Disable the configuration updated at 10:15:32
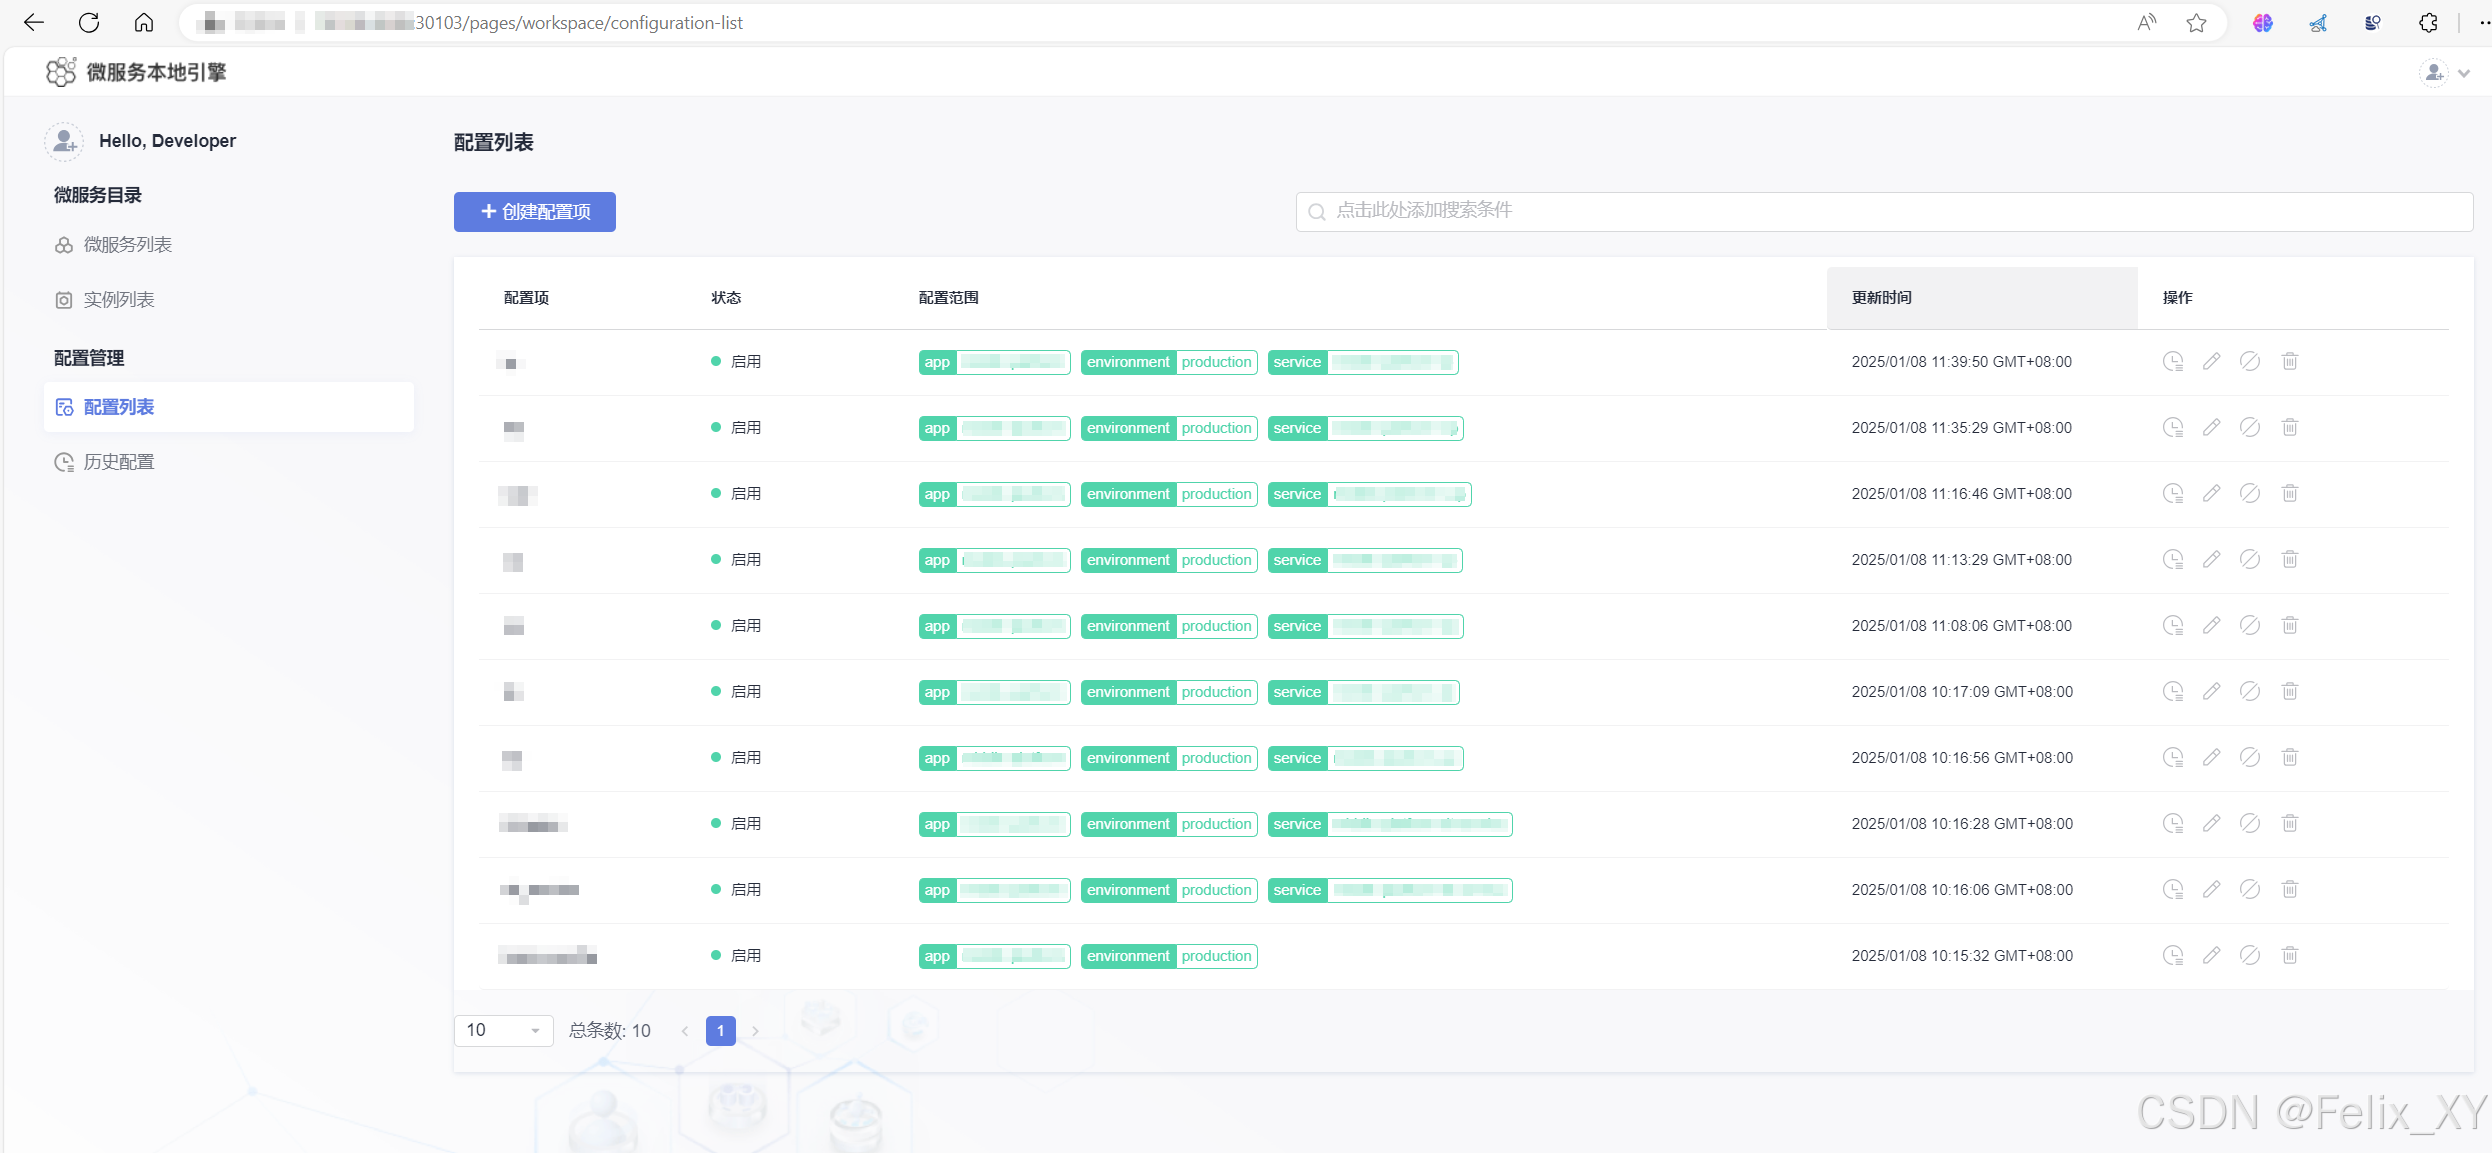This screenshot has width=2492, height=1153. tap(2250, 955)
